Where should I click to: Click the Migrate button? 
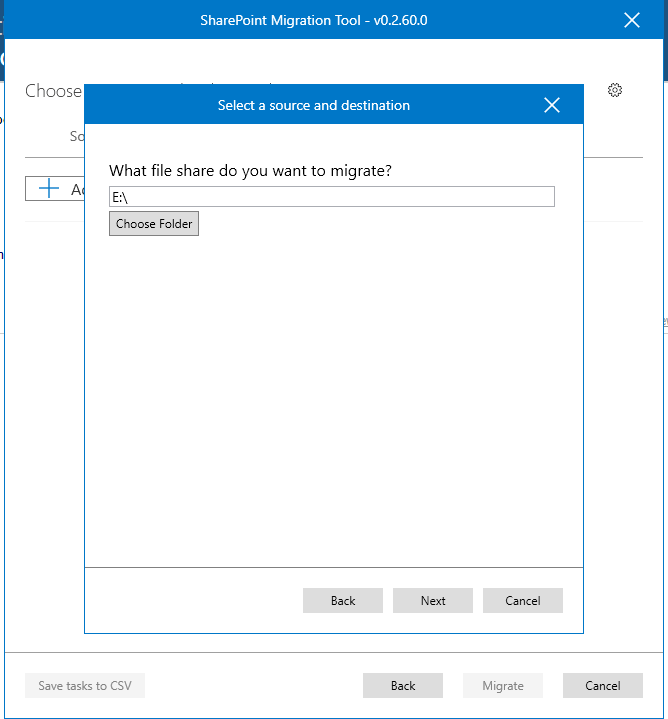[x=502, y=686]
